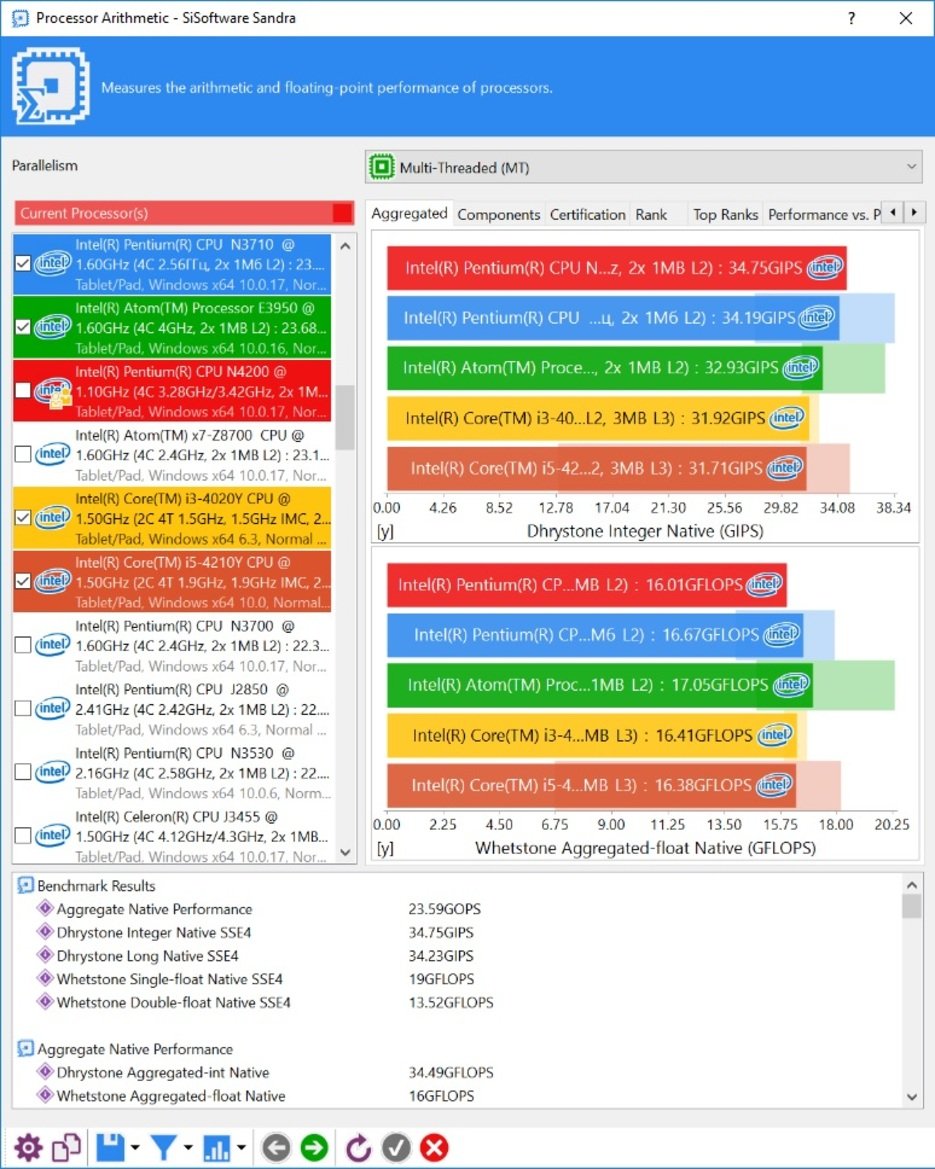Click the results panel scroll-down arrow
935x1169 pixels.
pos(912,1097)
